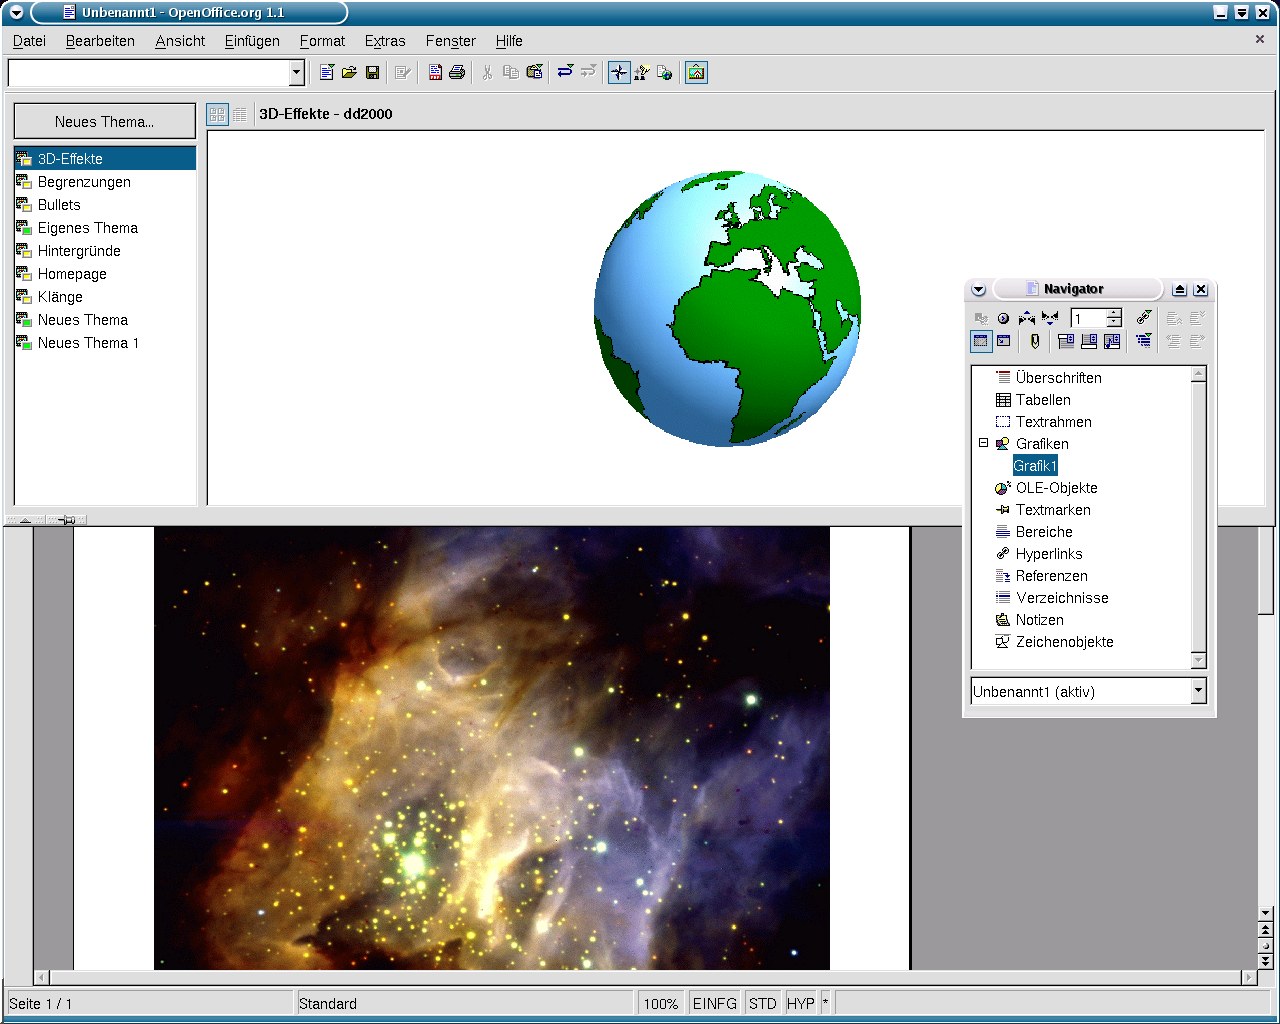This screenshot has height=1024, width=1280.
Task: Export directly as PDF
Action: (x=435, y=72)
